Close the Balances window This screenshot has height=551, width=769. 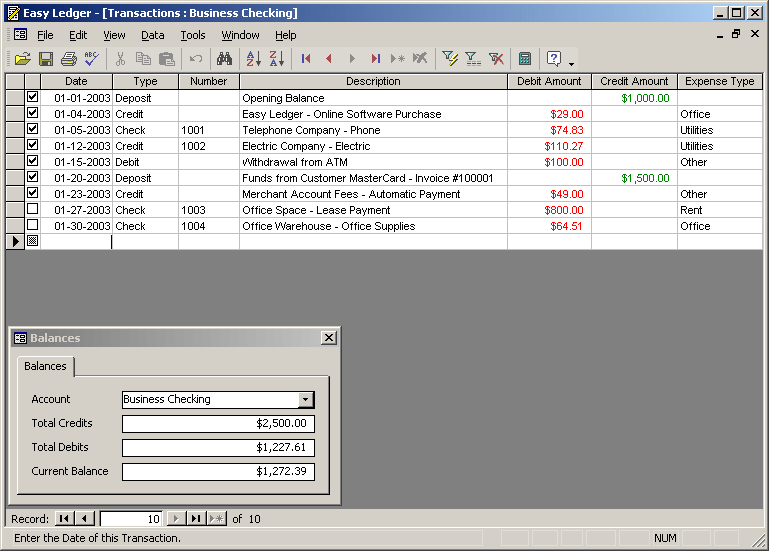[x=329, y=338]
